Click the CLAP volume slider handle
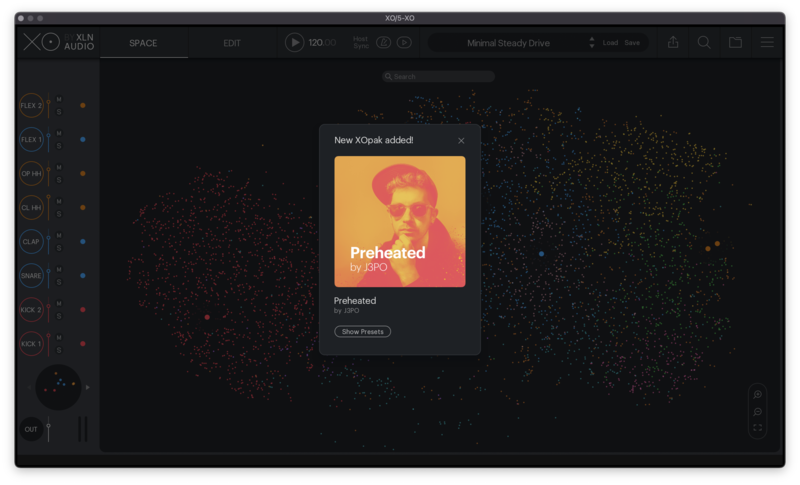This screenshot has width=800, height=485. tap(48, 238)
